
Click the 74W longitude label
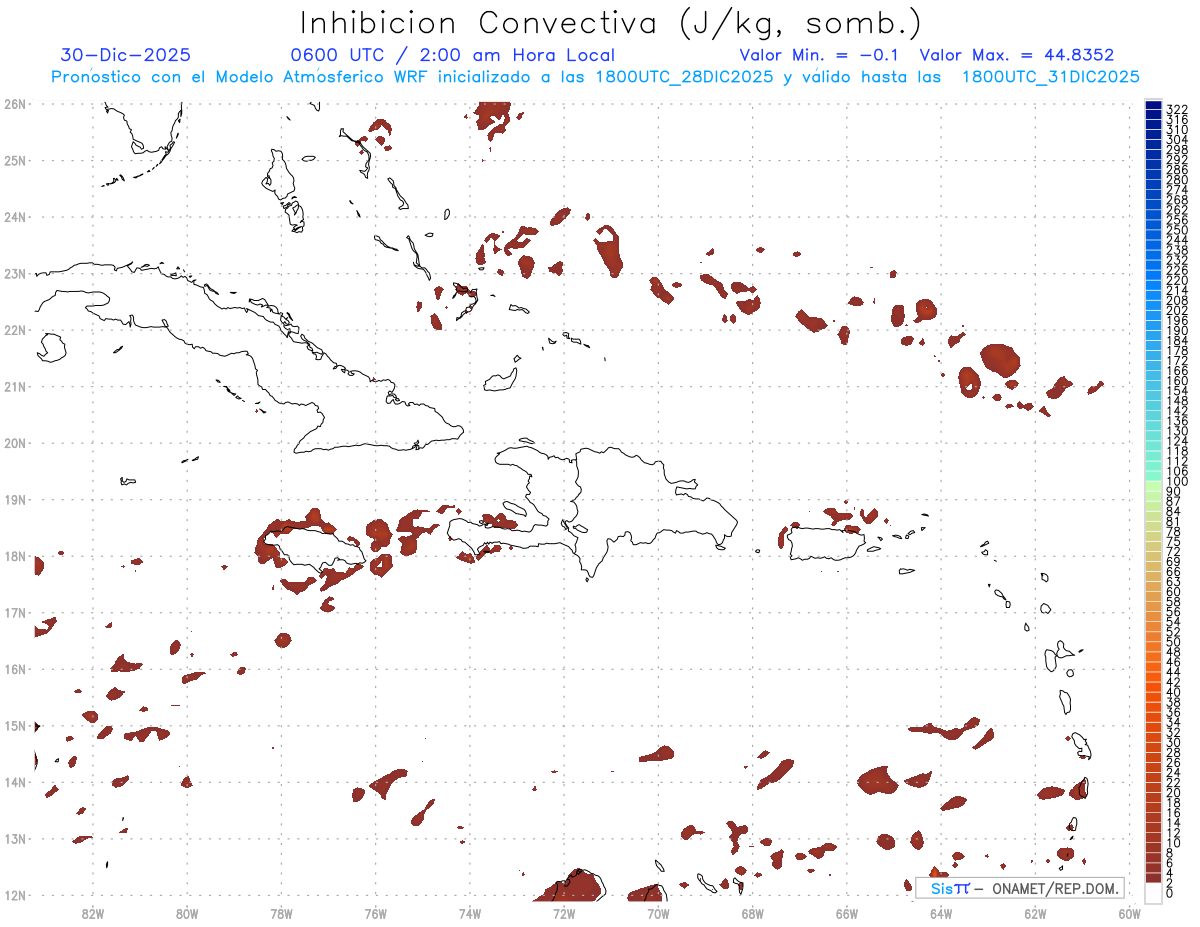pyautogui.click(x=470, y=913)
